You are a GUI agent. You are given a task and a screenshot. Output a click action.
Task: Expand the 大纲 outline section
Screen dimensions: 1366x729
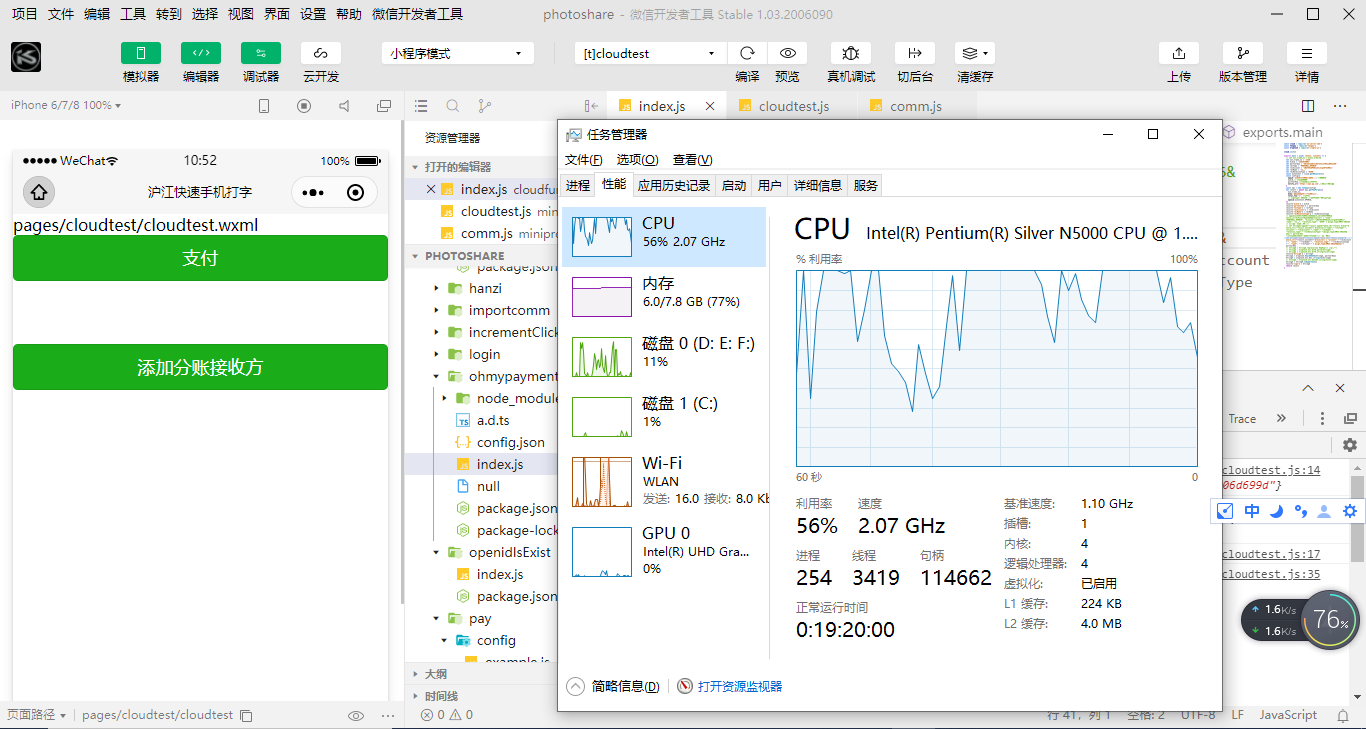(x=480, y=674)
